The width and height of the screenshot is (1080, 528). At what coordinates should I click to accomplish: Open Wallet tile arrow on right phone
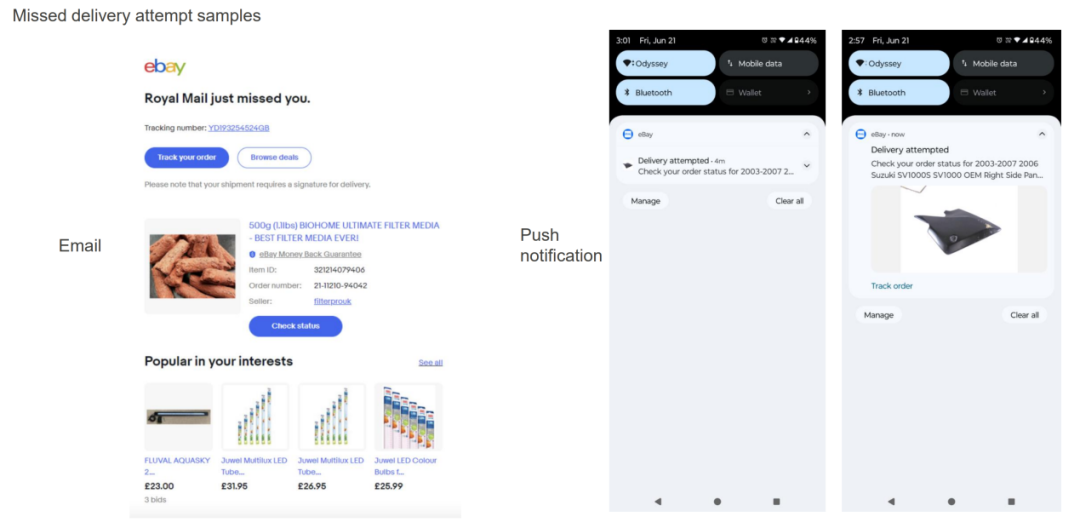(x=1043, y=92)
